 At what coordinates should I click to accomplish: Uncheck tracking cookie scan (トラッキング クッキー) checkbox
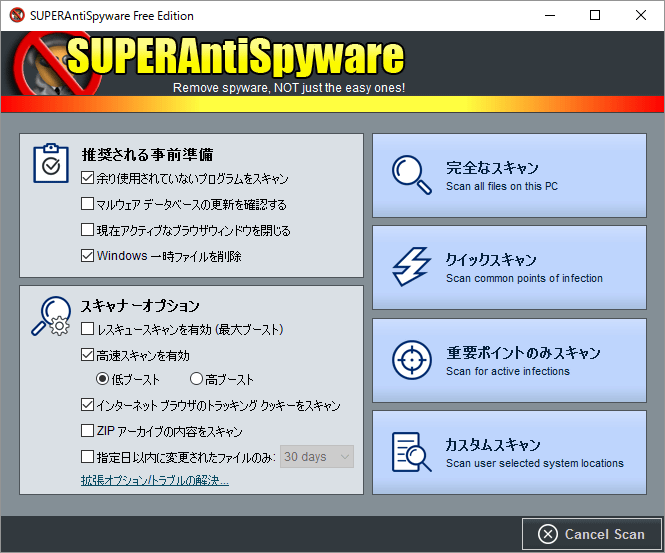pos(87,405)
